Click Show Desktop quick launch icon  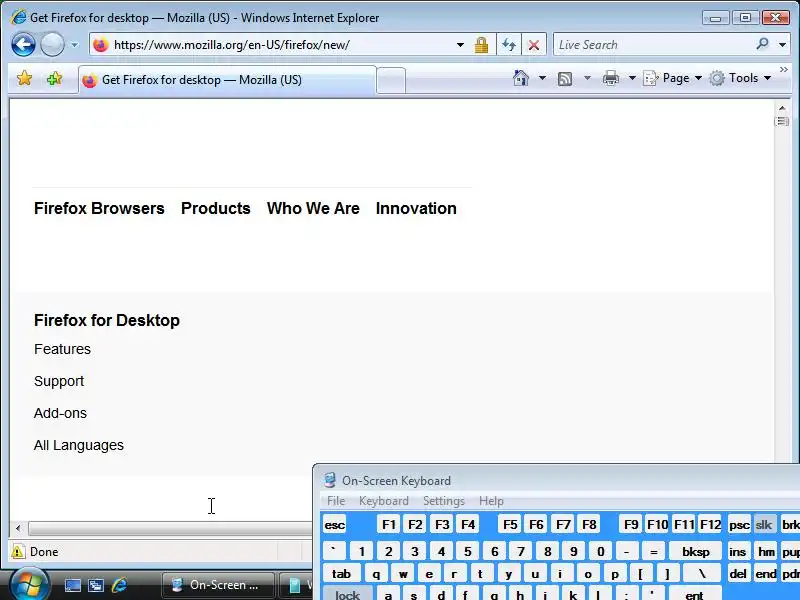[72, 585]
